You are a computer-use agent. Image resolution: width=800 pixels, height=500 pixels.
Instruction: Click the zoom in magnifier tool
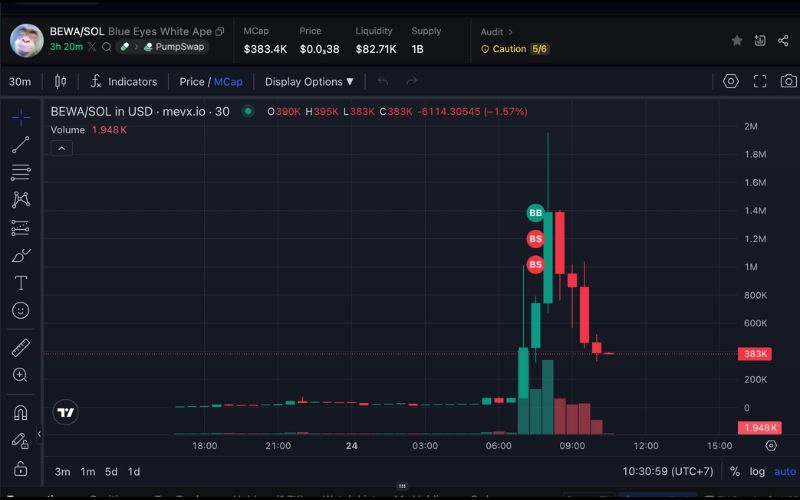coord(20,375)
